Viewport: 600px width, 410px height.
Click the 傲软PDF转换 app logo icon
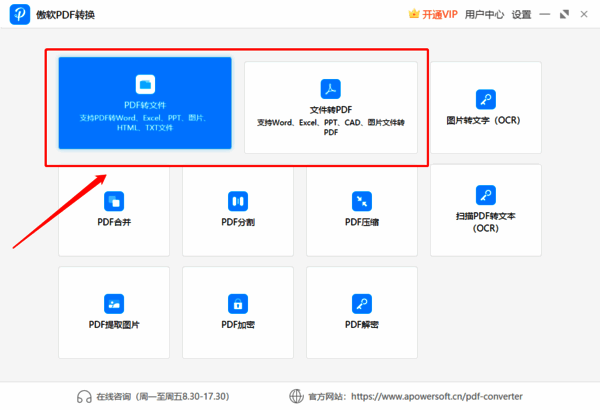tap(20, 14)
